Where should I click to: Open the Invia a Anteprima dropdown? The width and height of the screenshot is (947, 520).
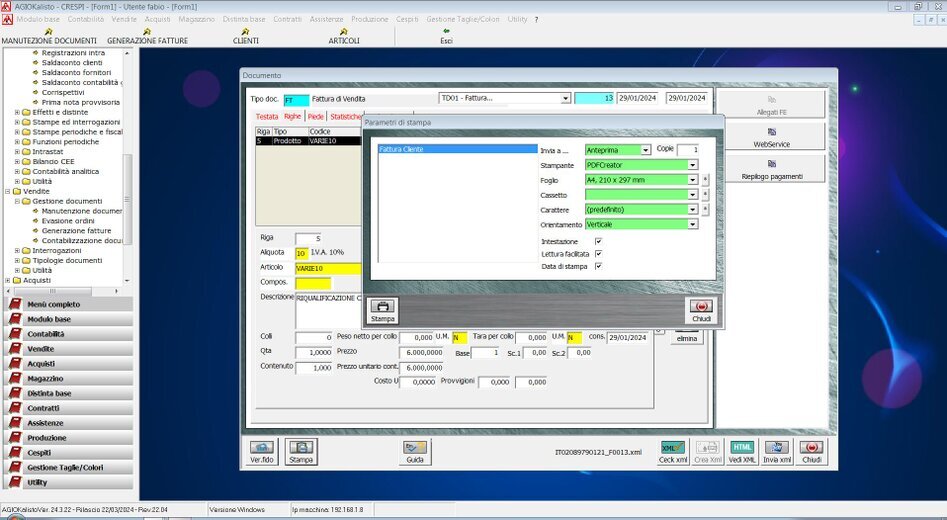[x=644, y=150]
